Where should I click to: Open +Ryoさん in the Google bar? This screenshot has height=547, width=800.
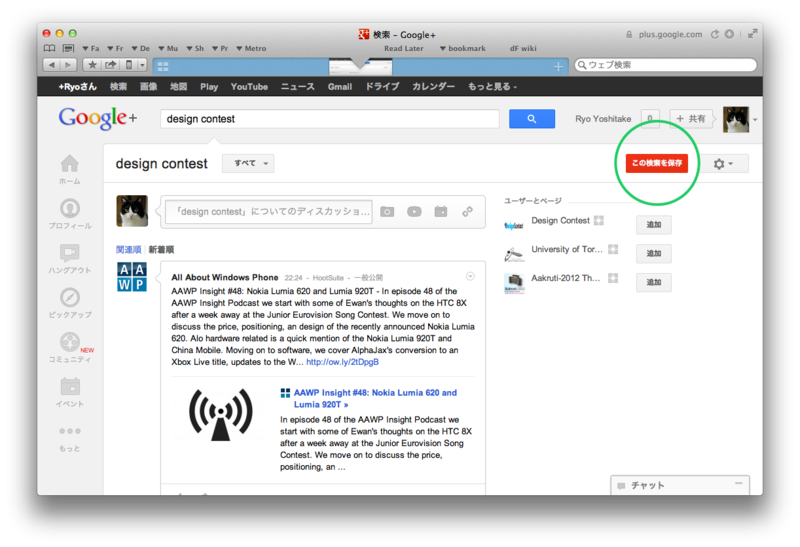[78, 87]
